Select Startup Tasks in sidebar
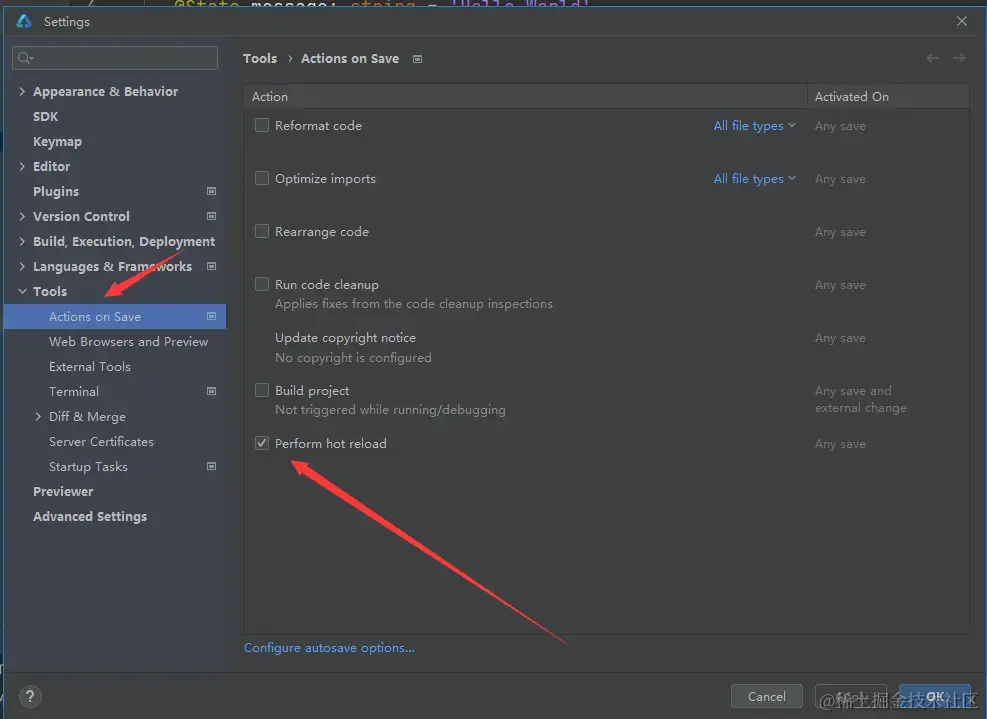This screenshot has height=719, width=987. tap(88, 467)
